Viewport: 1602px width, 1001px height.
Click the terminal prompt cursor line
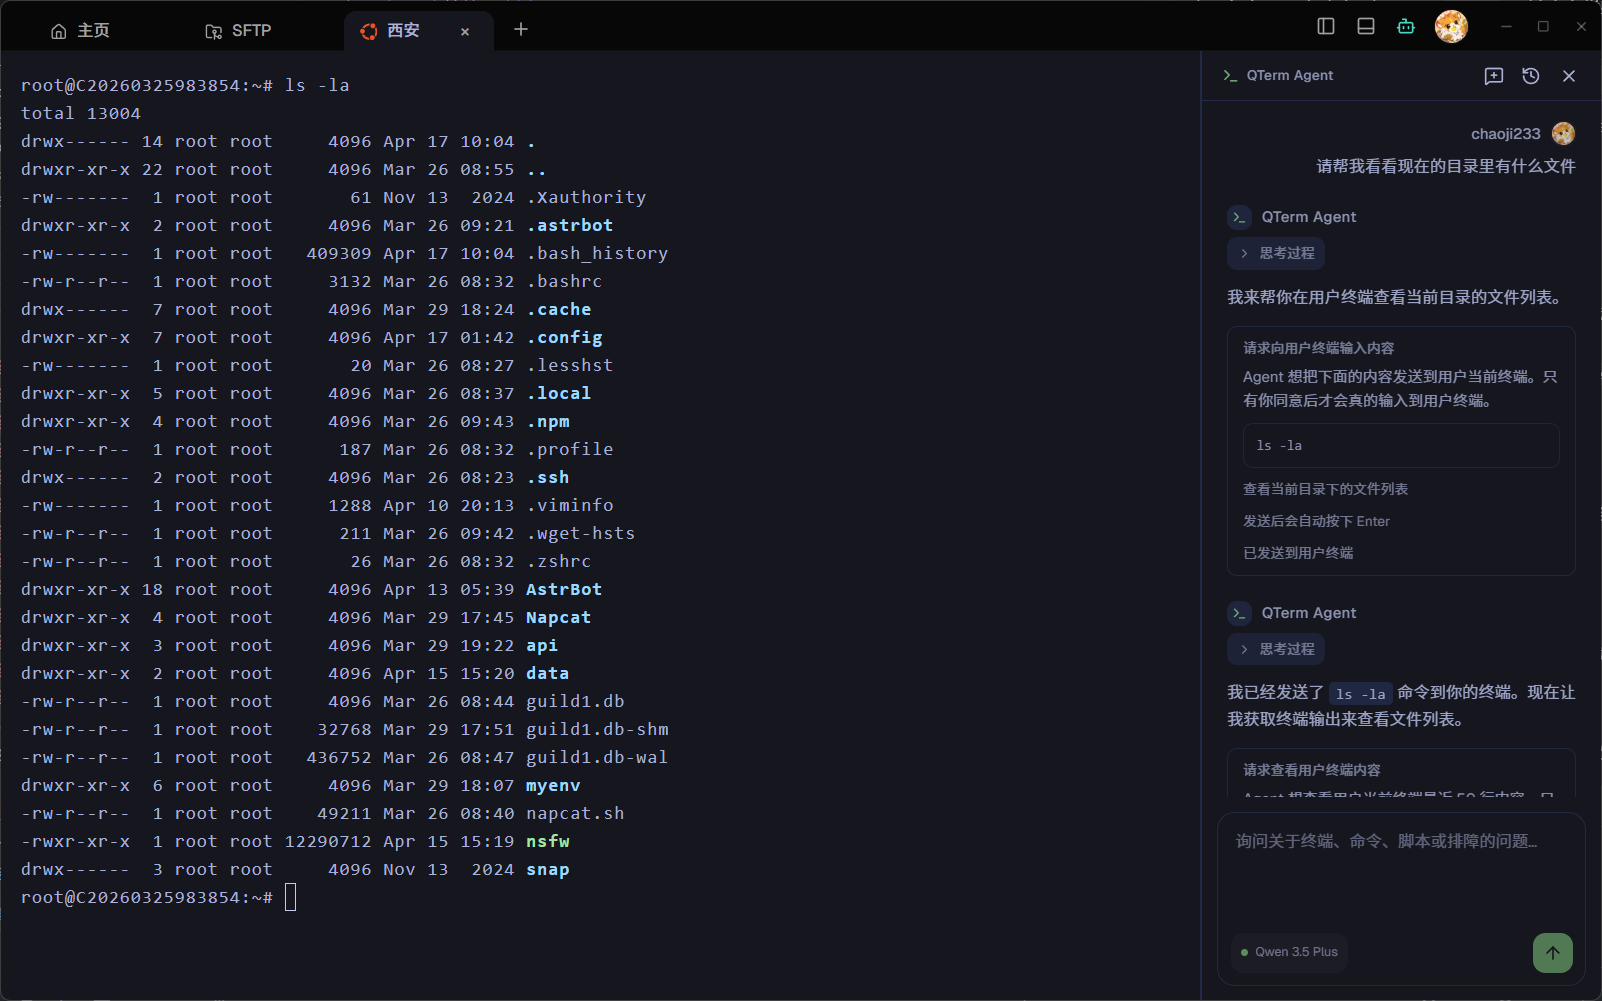pos(159,898)
